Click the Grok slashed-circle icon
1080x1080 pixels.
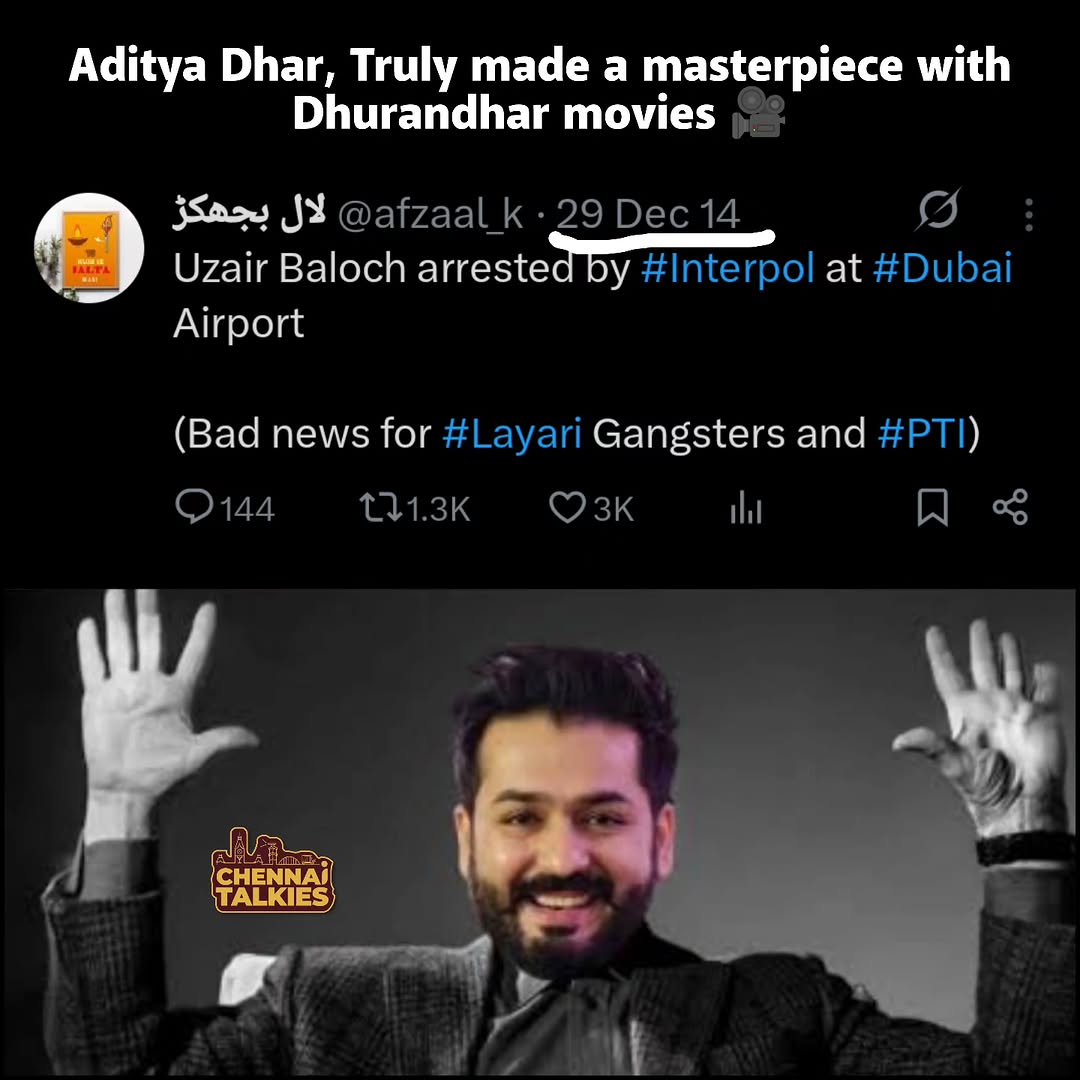point(938,212)
